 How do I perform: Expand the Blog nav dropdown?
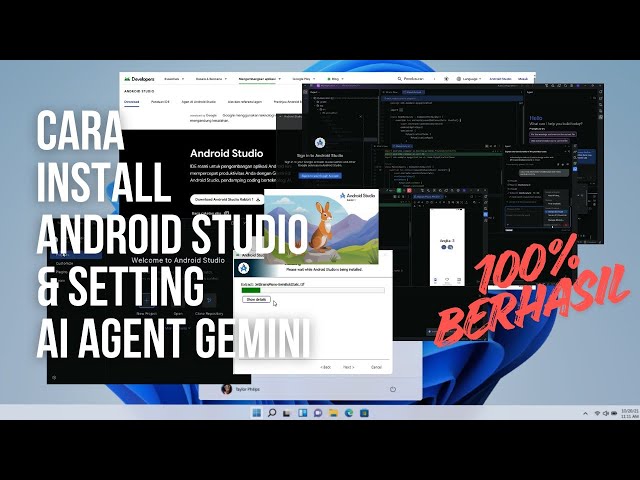coord(336,79)
